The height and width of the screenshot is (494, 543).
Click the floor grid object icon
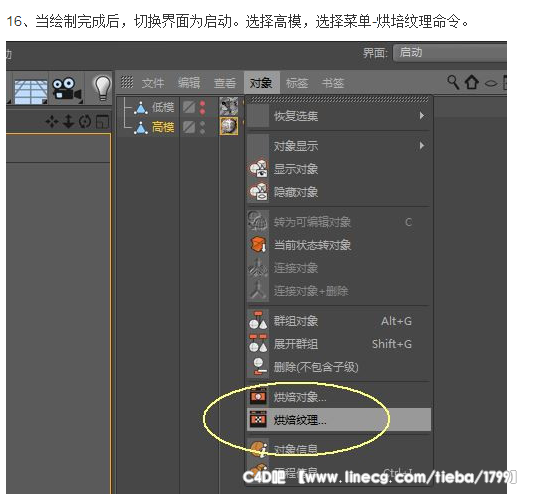(x=30, y=91)
